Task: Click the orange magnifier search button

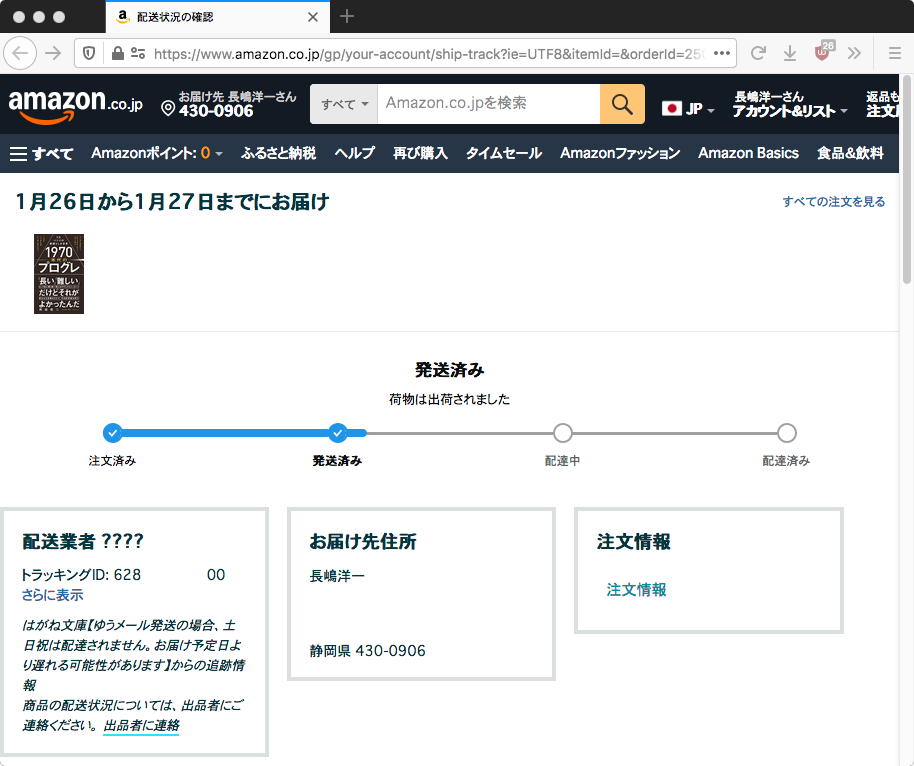Action: coord(622,104)
